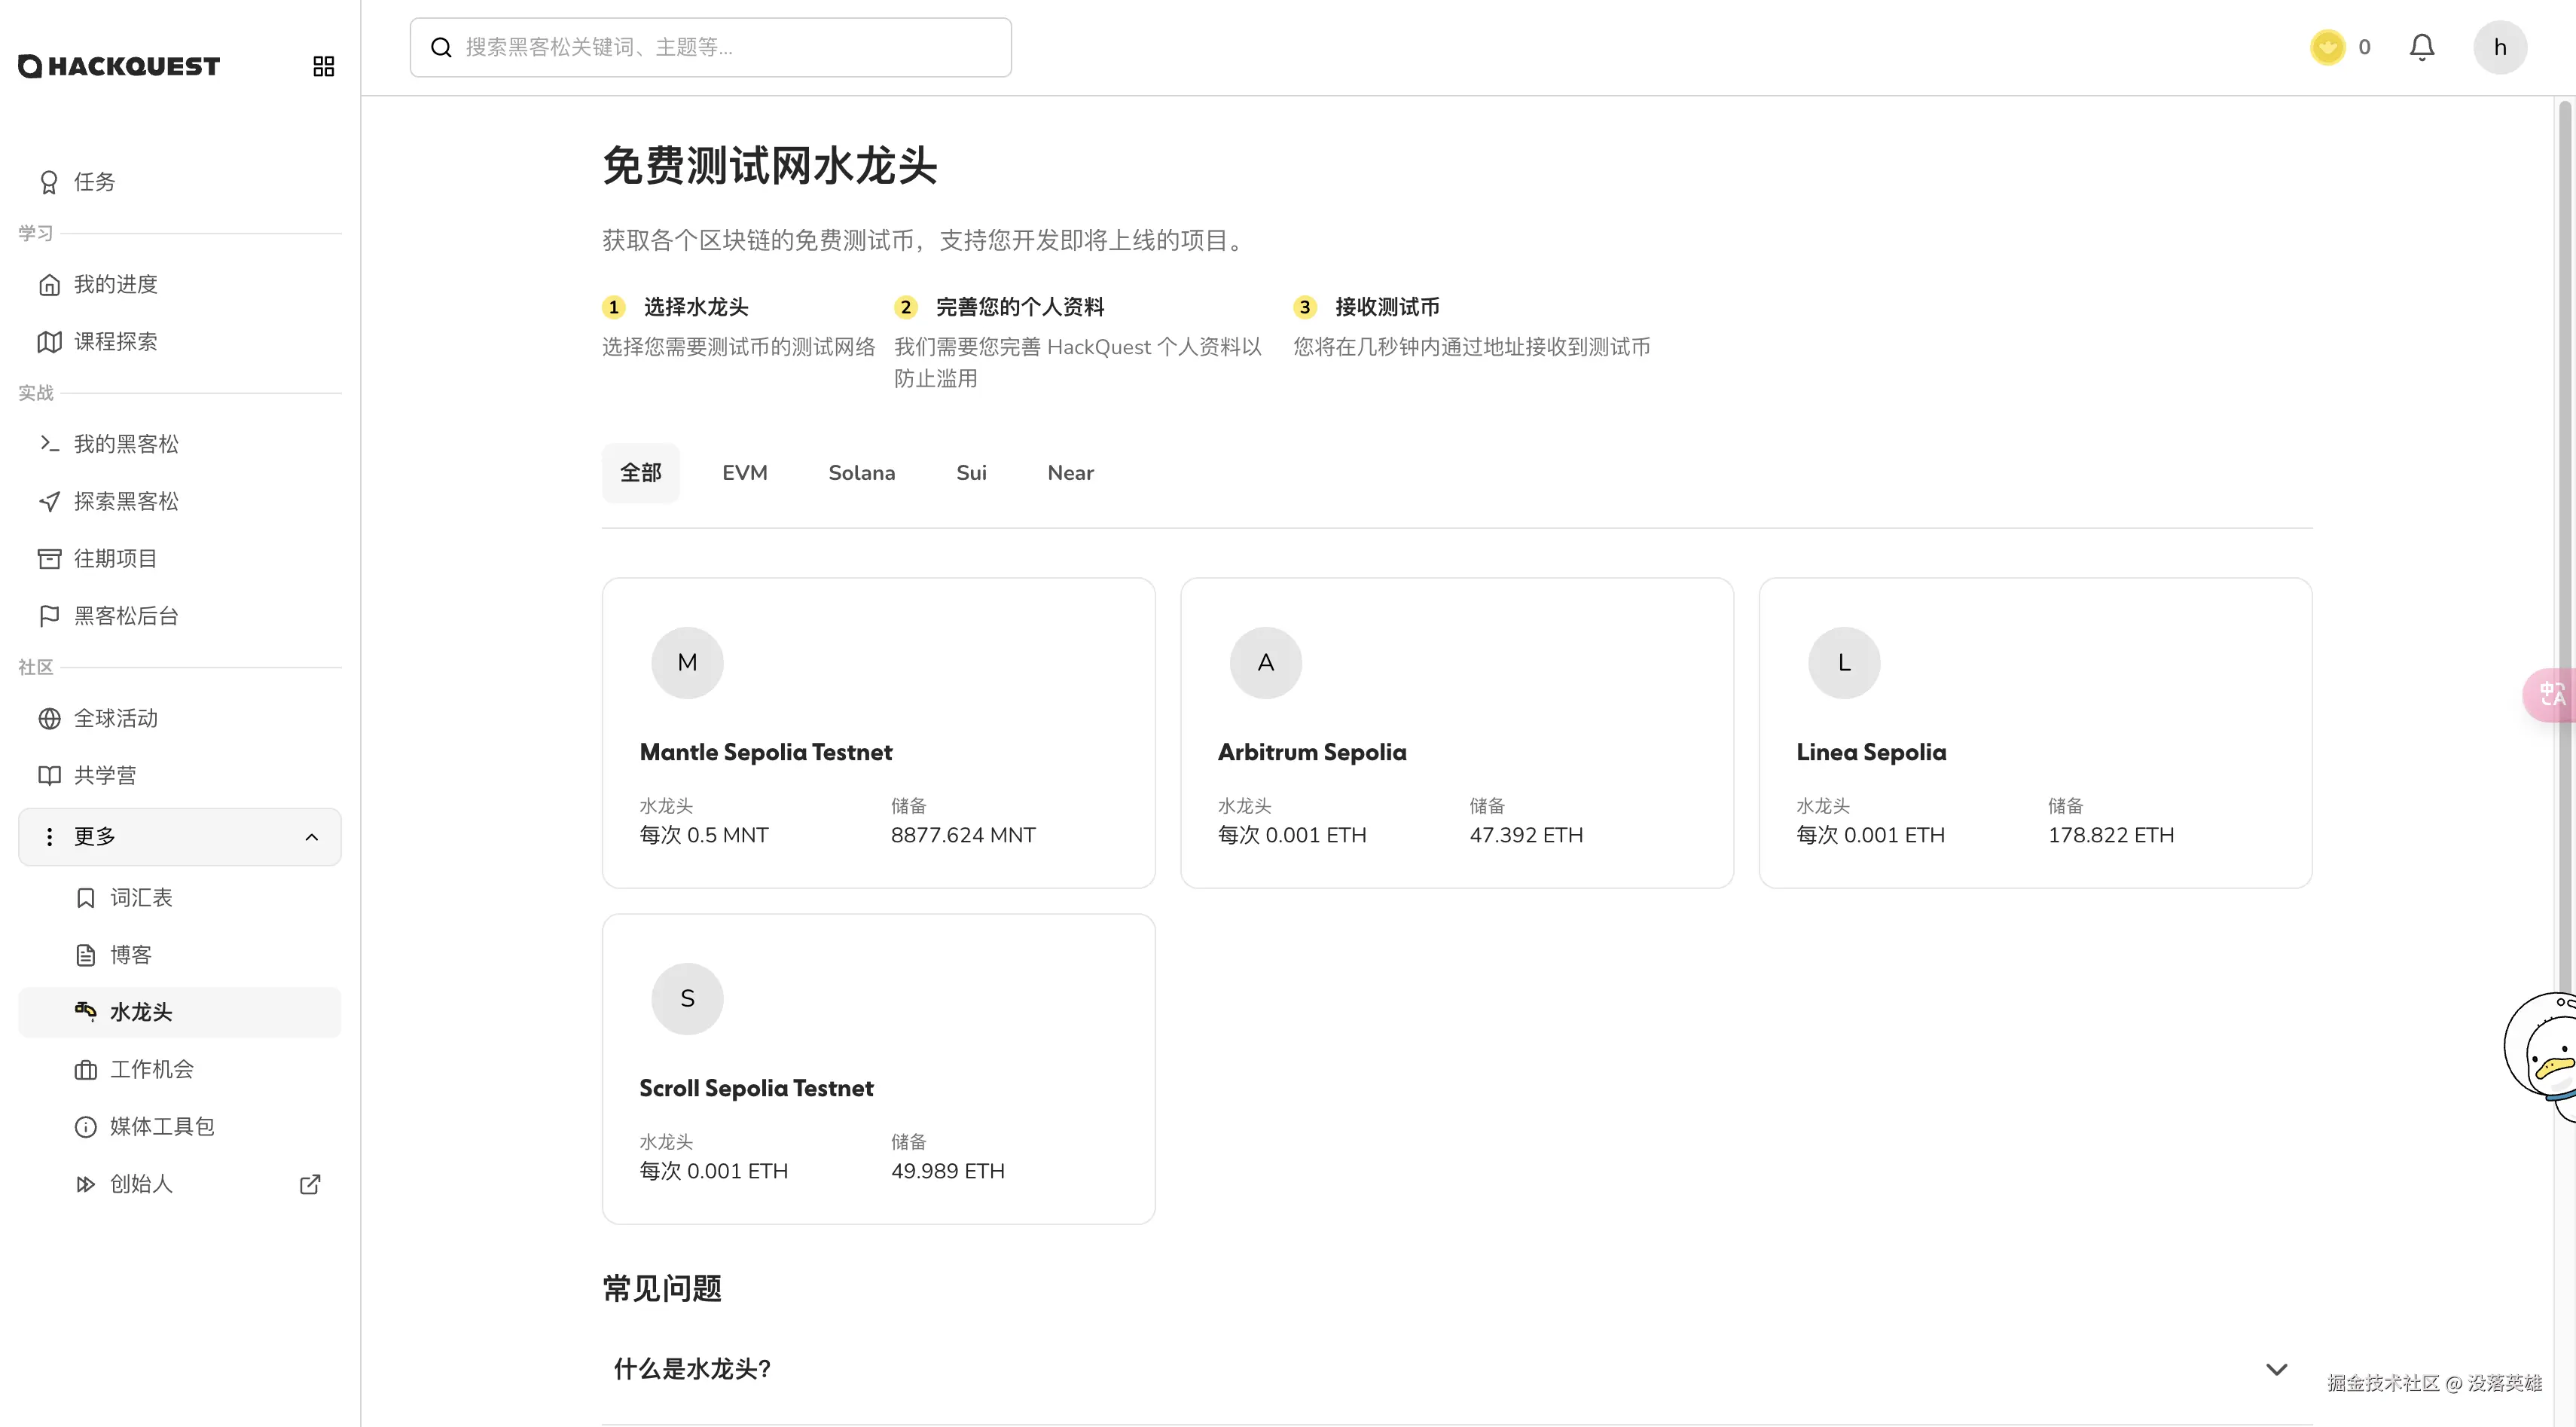2576x1427 pixels.
Task: Open the Scroll Sepolia Testnet faucet card
Action: (879, 1069)
